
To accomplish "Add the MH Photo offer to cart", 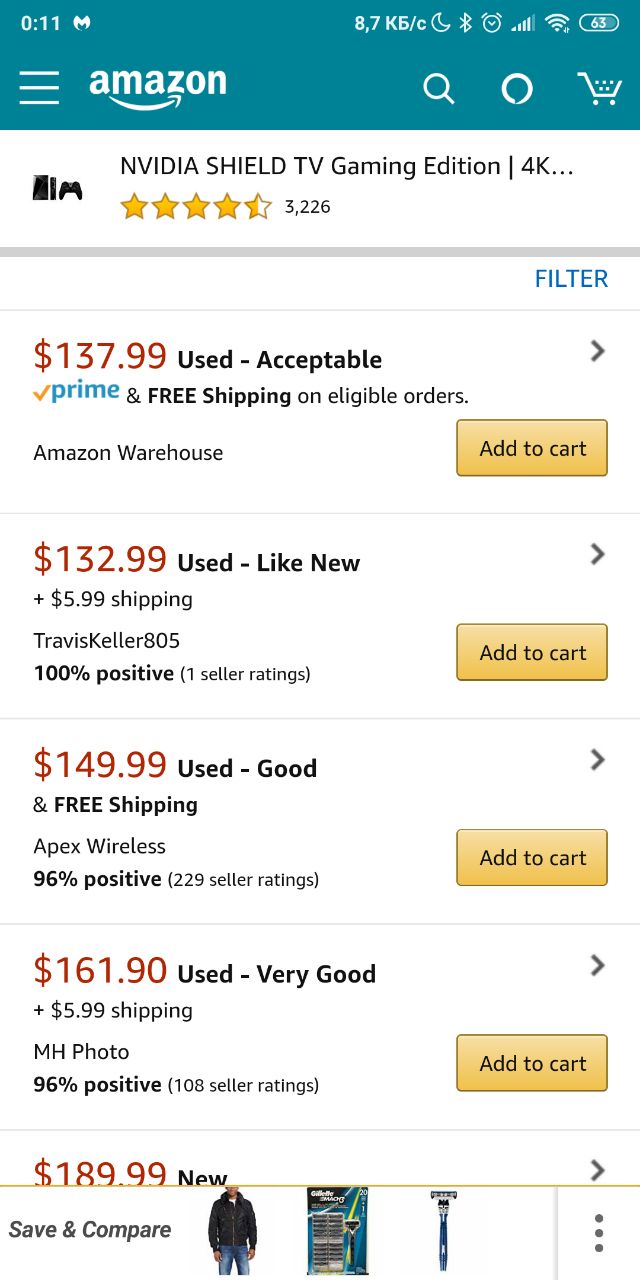I will [x=532, y=1063].
